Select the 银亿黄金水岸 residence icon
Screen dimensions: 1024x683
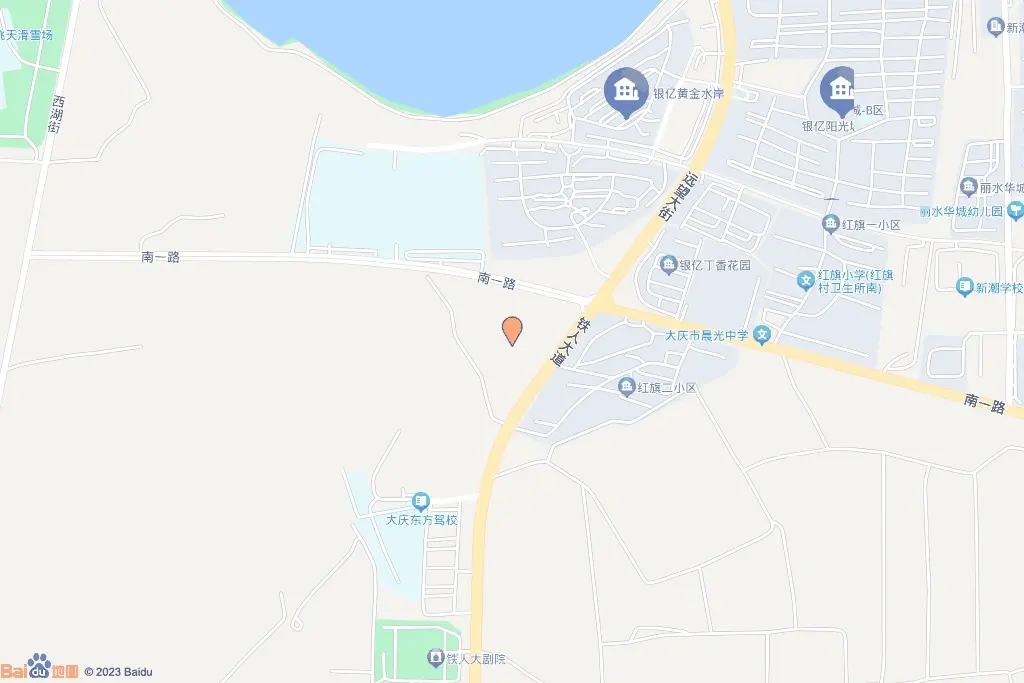tap(626, 93)
